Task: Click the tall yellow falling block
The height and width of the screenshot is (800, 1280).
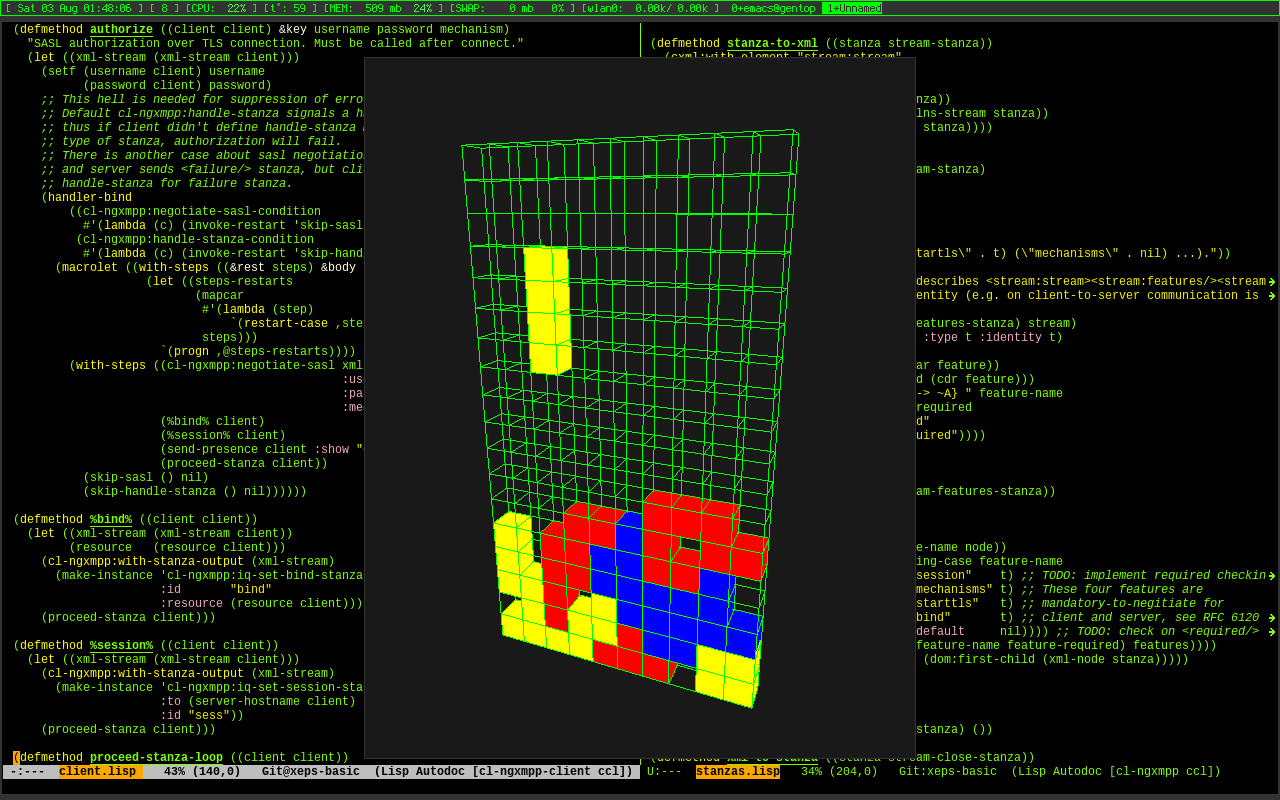Action: point(547,310)
